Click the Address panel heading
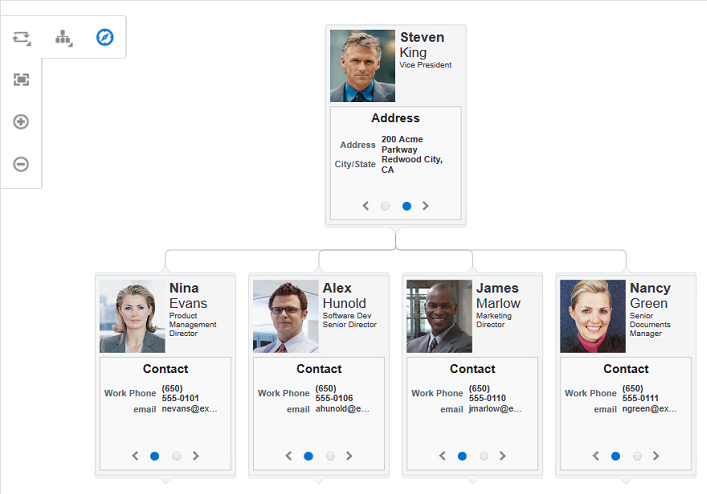The width and height of the screenshot is (707, 494). pos(395,118)
